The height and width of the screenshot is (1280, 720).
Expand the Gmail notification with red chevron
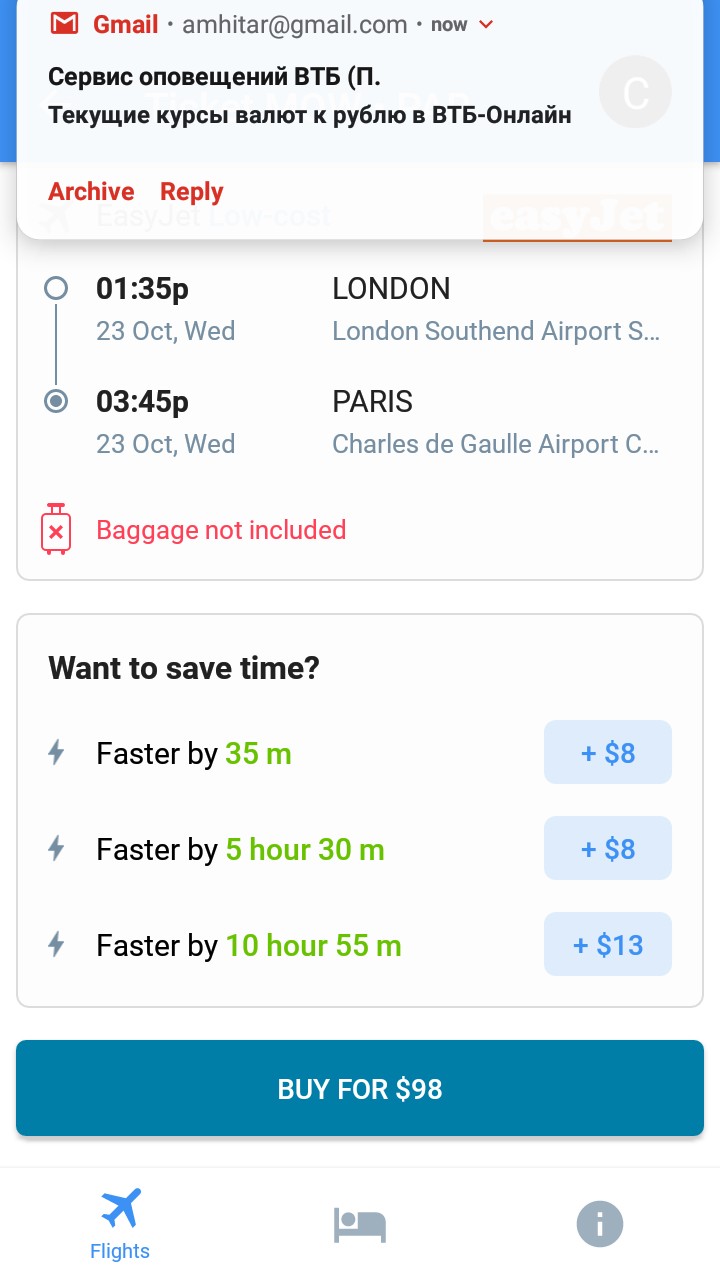click(487, 24)
